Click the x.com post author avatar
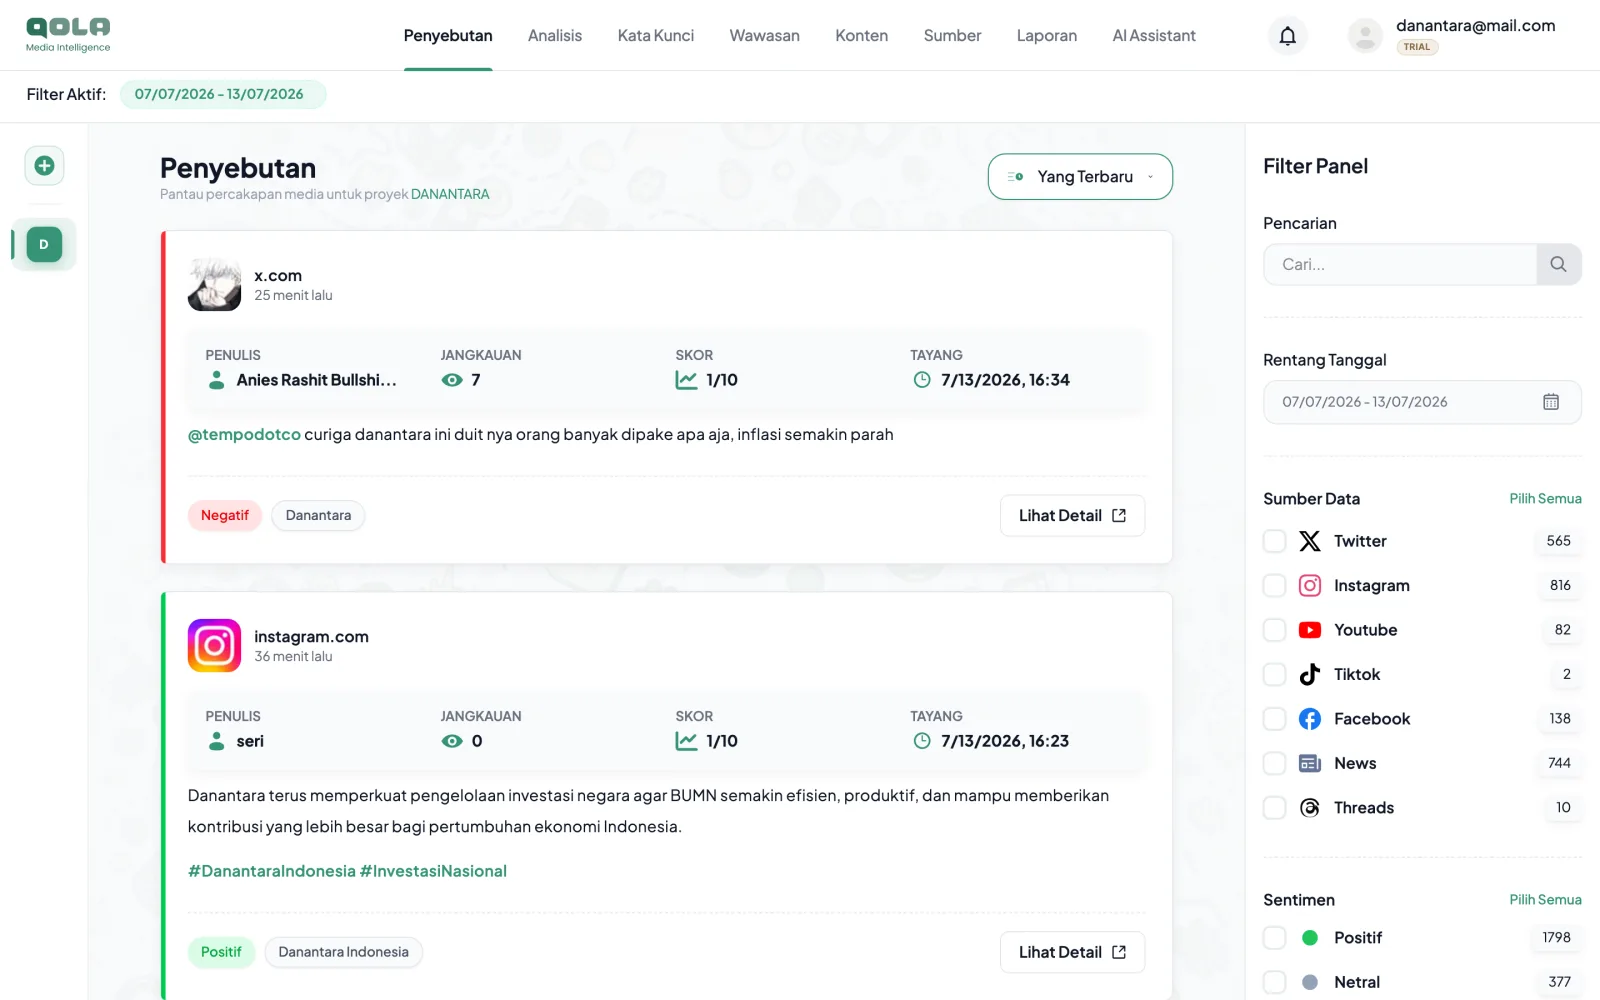Viewport: 1600px width, 1000px height. tap(214, 284)
